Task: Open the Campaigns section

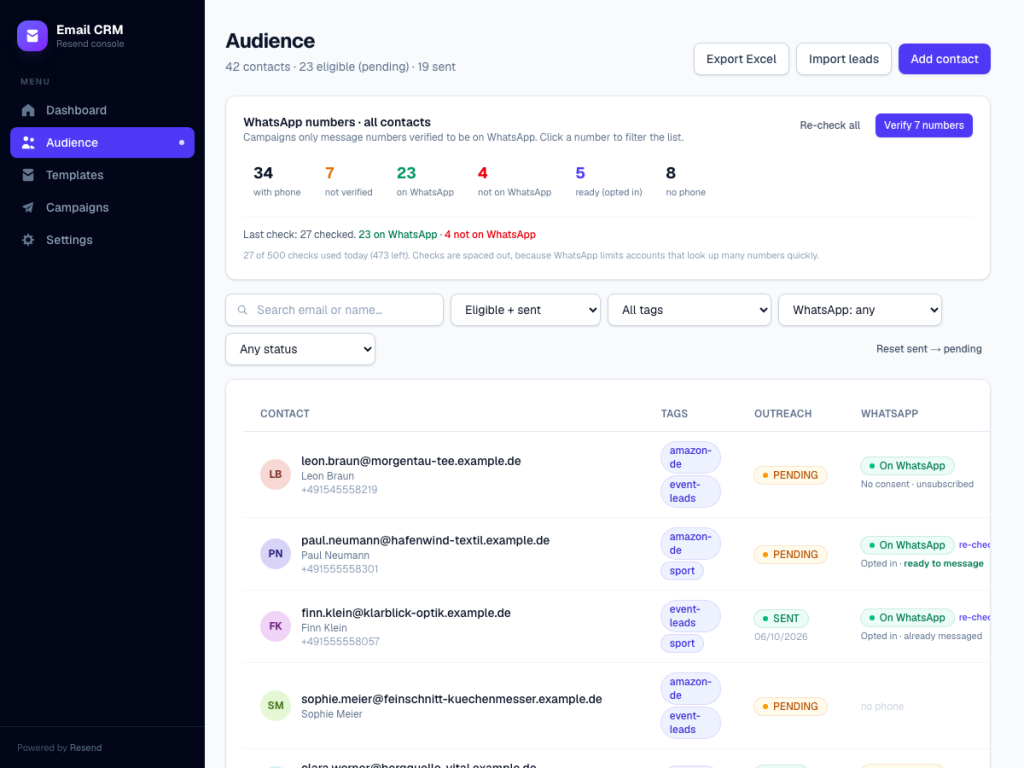Action: pos(103,207)
